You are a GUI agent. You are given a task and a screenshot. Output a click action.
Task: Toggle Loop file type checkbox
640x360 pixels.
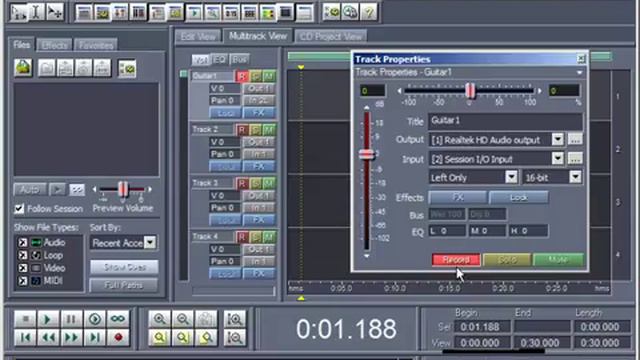coord(23,256)
